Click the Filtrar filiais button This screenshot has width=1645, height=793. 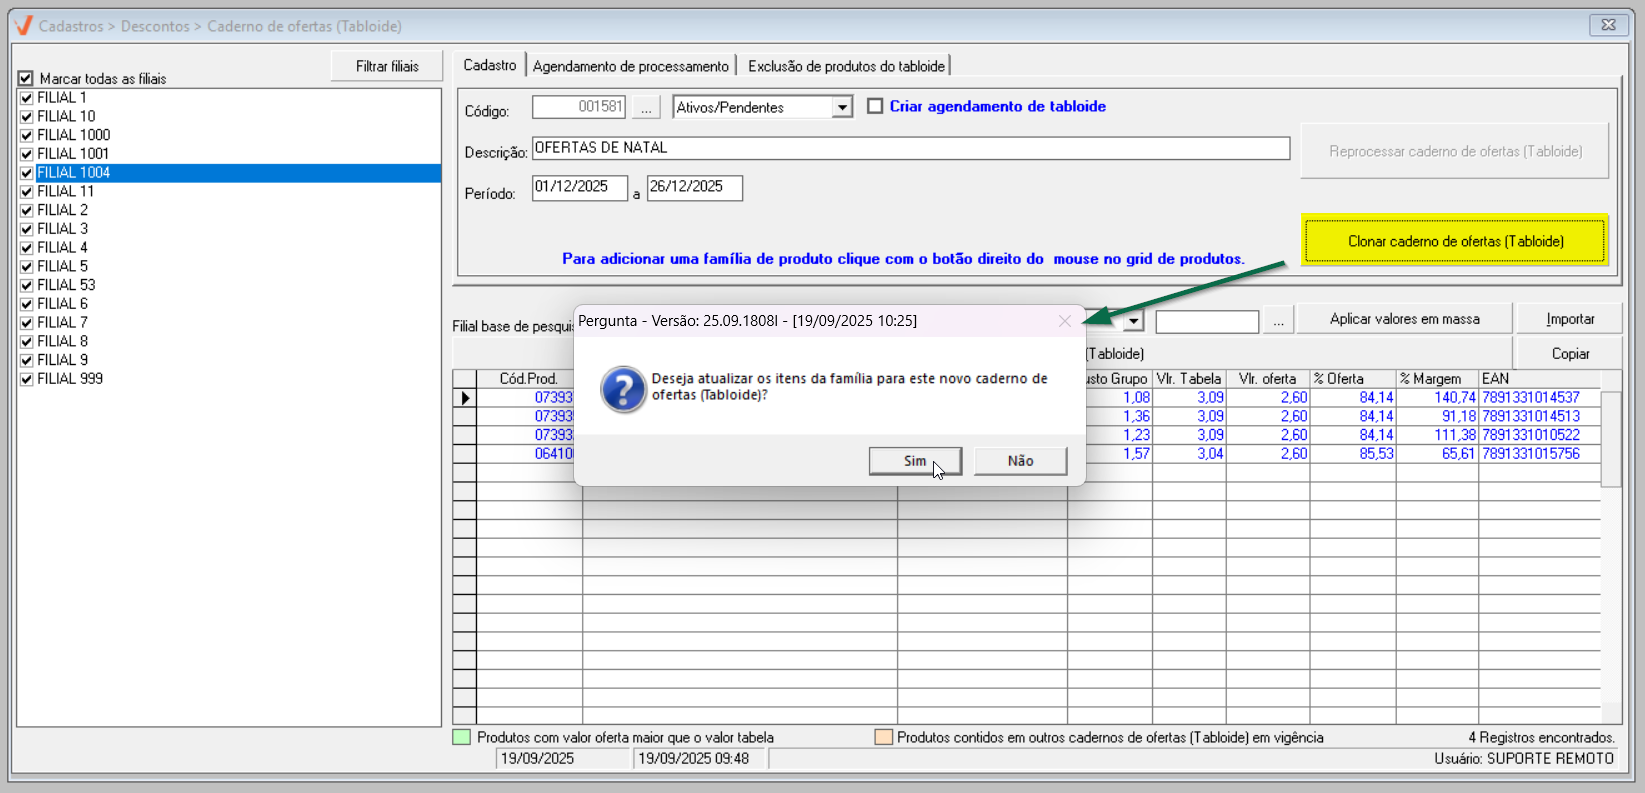(x=387, y=66)
